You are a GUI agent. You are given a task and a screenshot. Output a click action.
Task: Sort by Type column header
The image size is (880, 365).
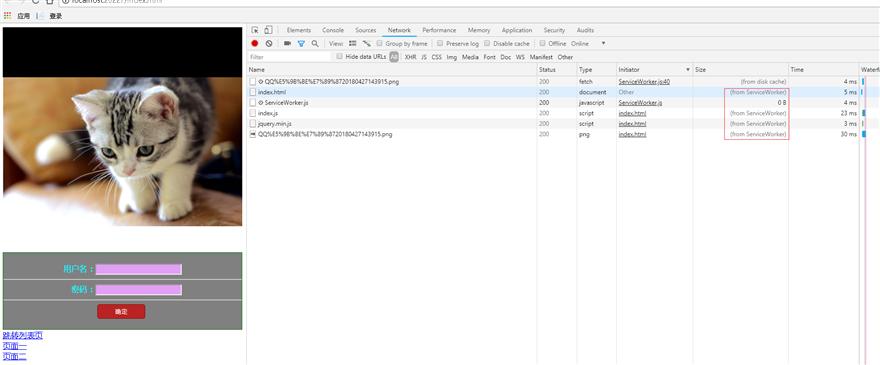(597, 70)
